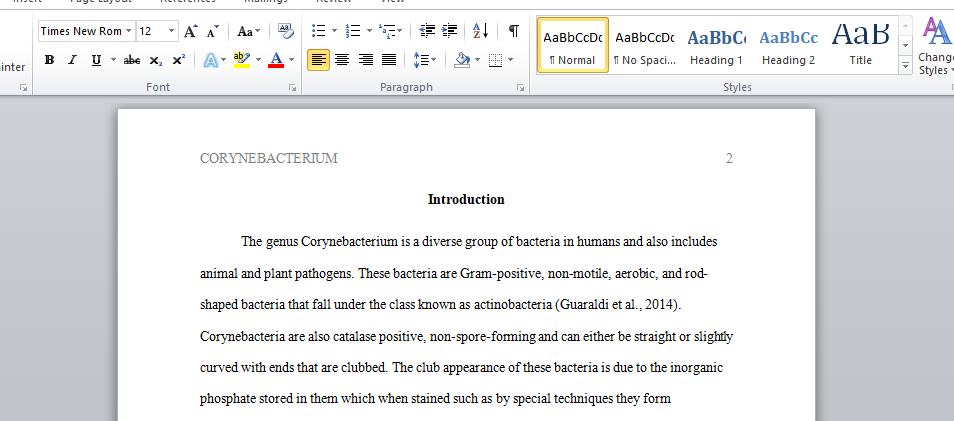Toggle Strikethrough formatting
Viewport: 954px width, 421px height.
[x=131, y=60]
